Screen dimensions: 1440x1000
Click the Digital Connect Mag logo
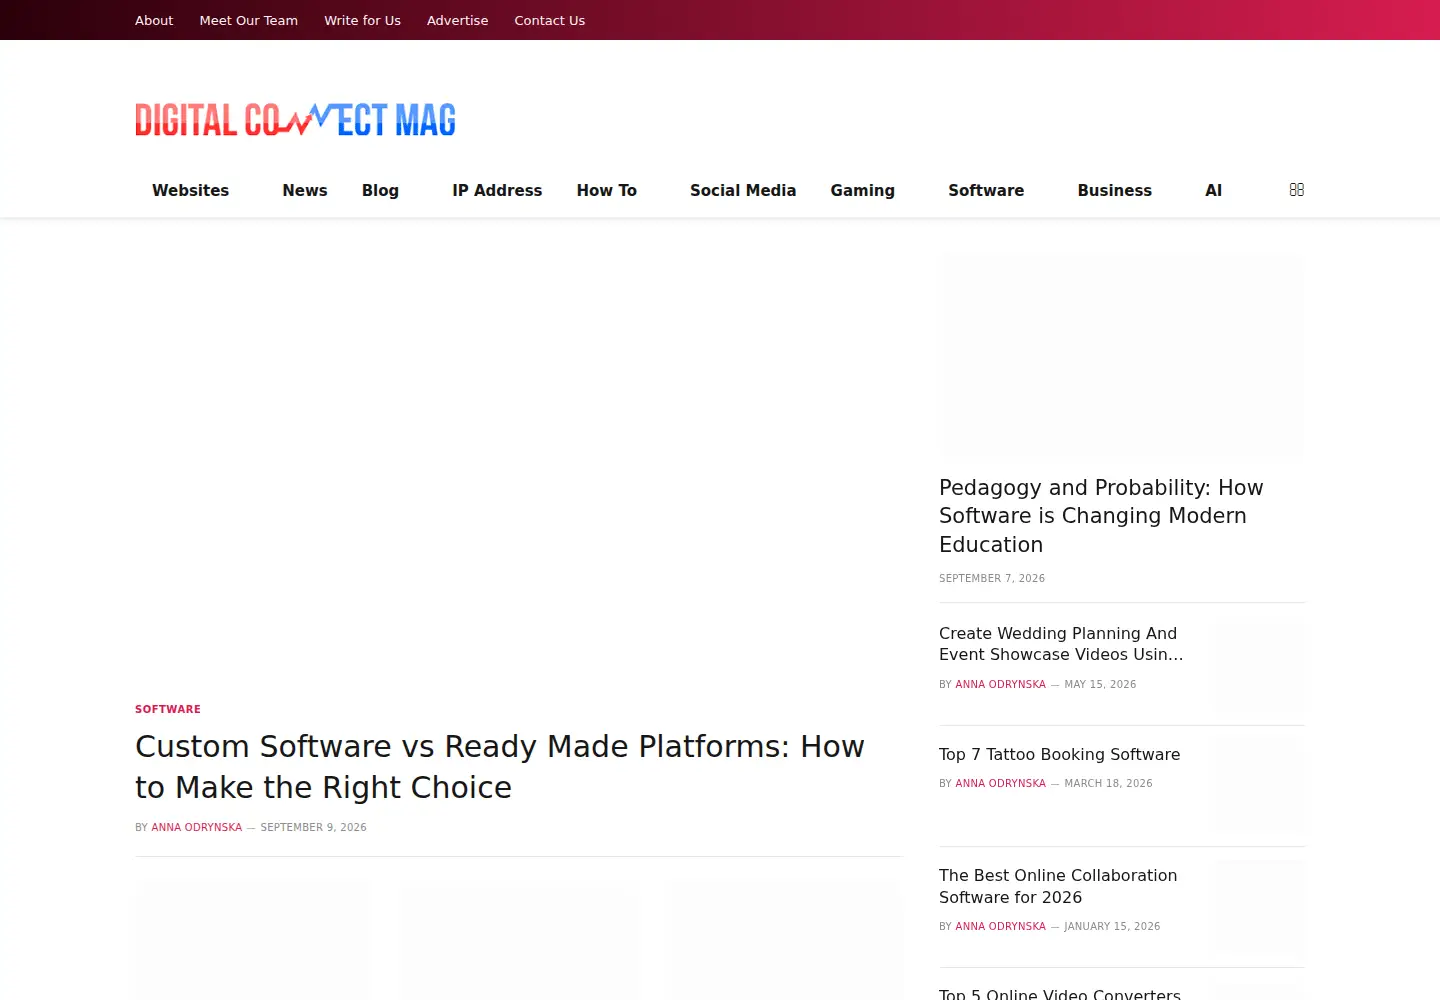tap(295, 120)
